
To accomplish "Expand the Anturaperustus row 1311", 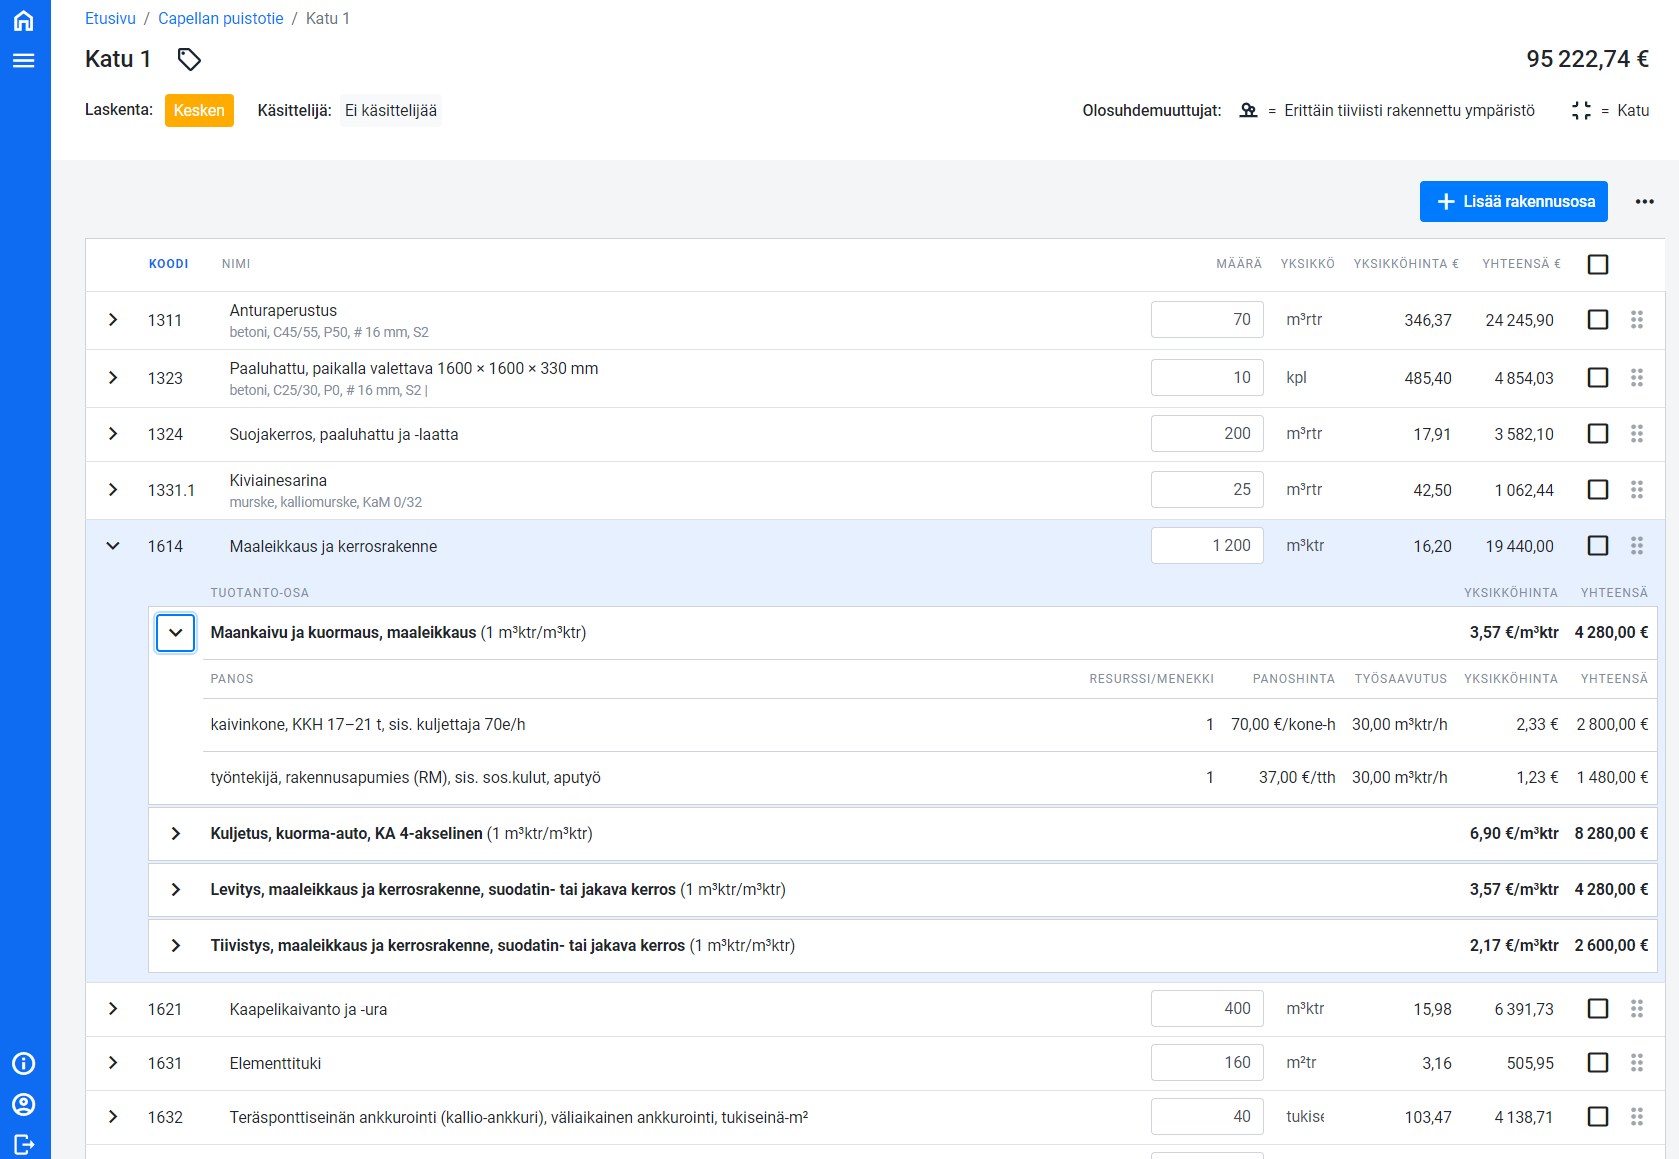I will click(113, 320).
